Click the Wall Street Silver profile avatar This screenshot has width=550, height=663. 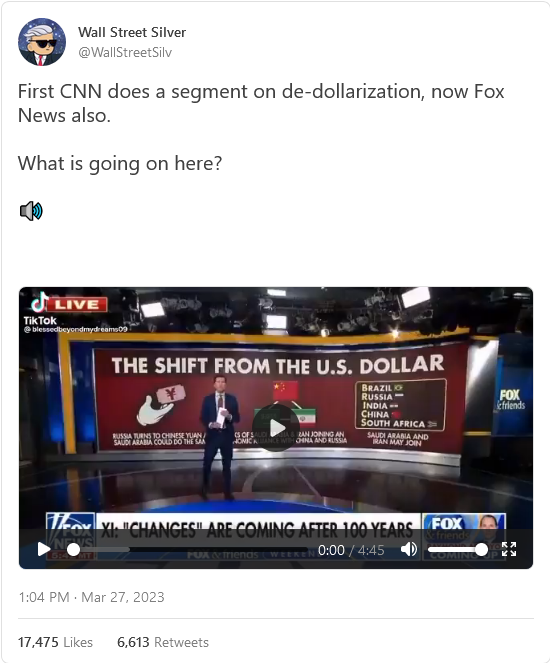42,42
